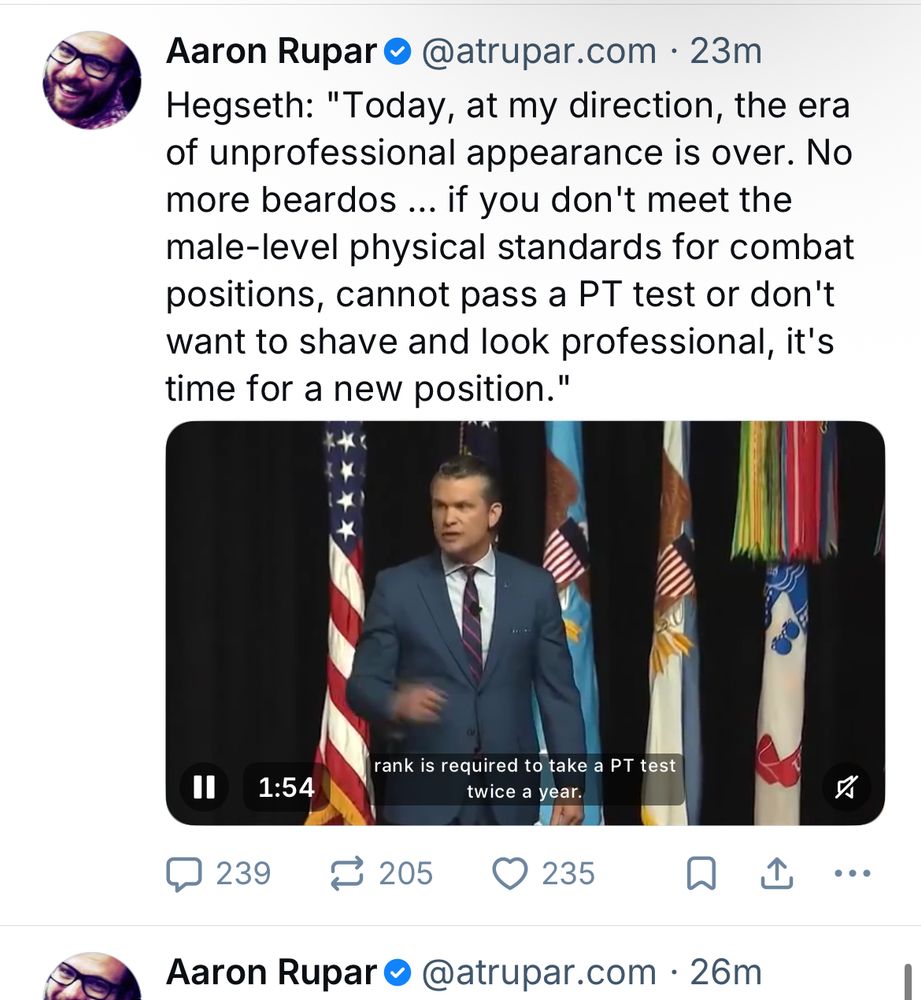Open the post via the 23m timestamp
This screenshot has width=921, height=1000.
pos(726,52)
